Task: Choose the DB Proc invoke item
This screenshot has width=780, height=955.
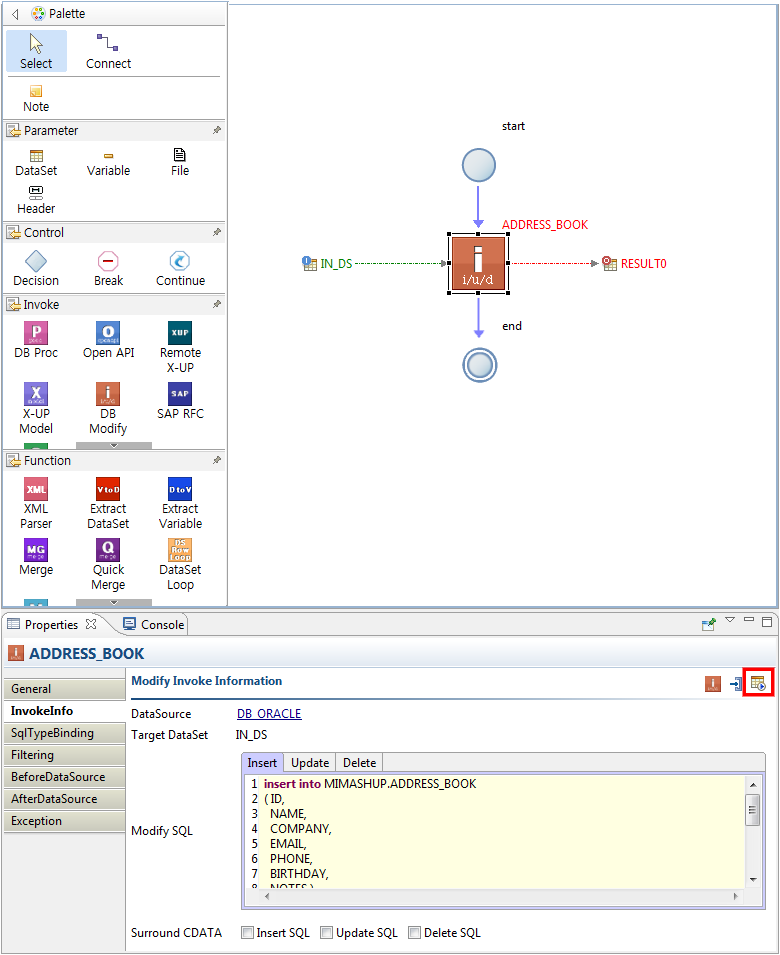Action: pyautogui.click(x=36, y=340)
